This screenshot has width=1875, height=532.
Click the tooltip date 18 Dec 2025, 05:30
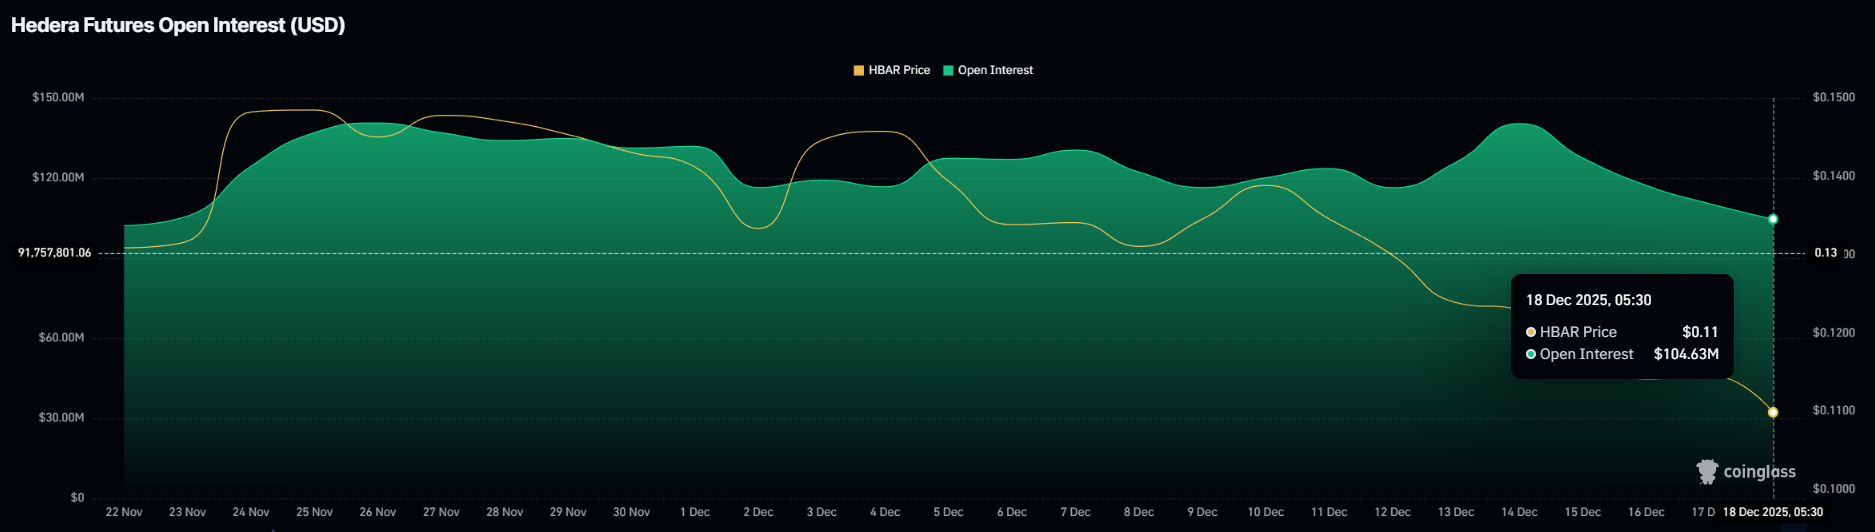point(1588,300)
